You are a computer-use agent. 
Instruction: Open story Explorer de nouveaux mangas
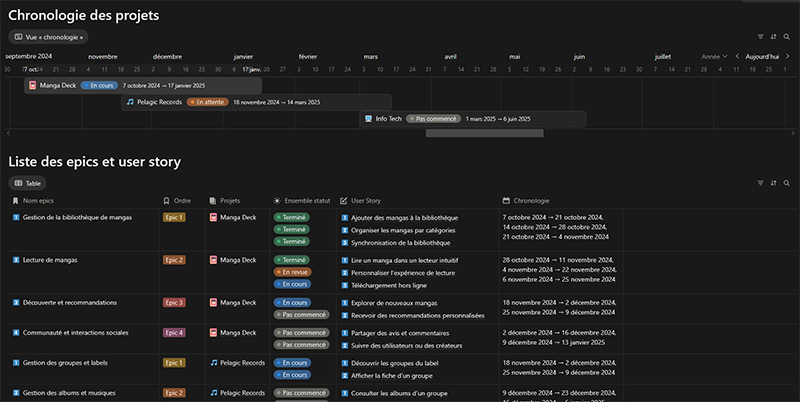[394, 303]
